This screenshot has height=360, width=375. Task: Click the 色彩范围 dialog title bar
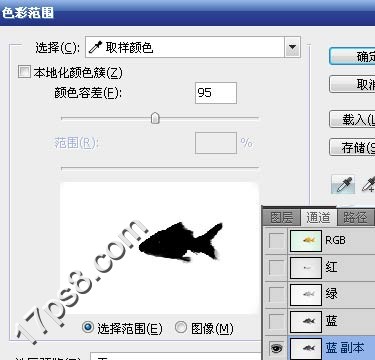[x=187, y=13]
